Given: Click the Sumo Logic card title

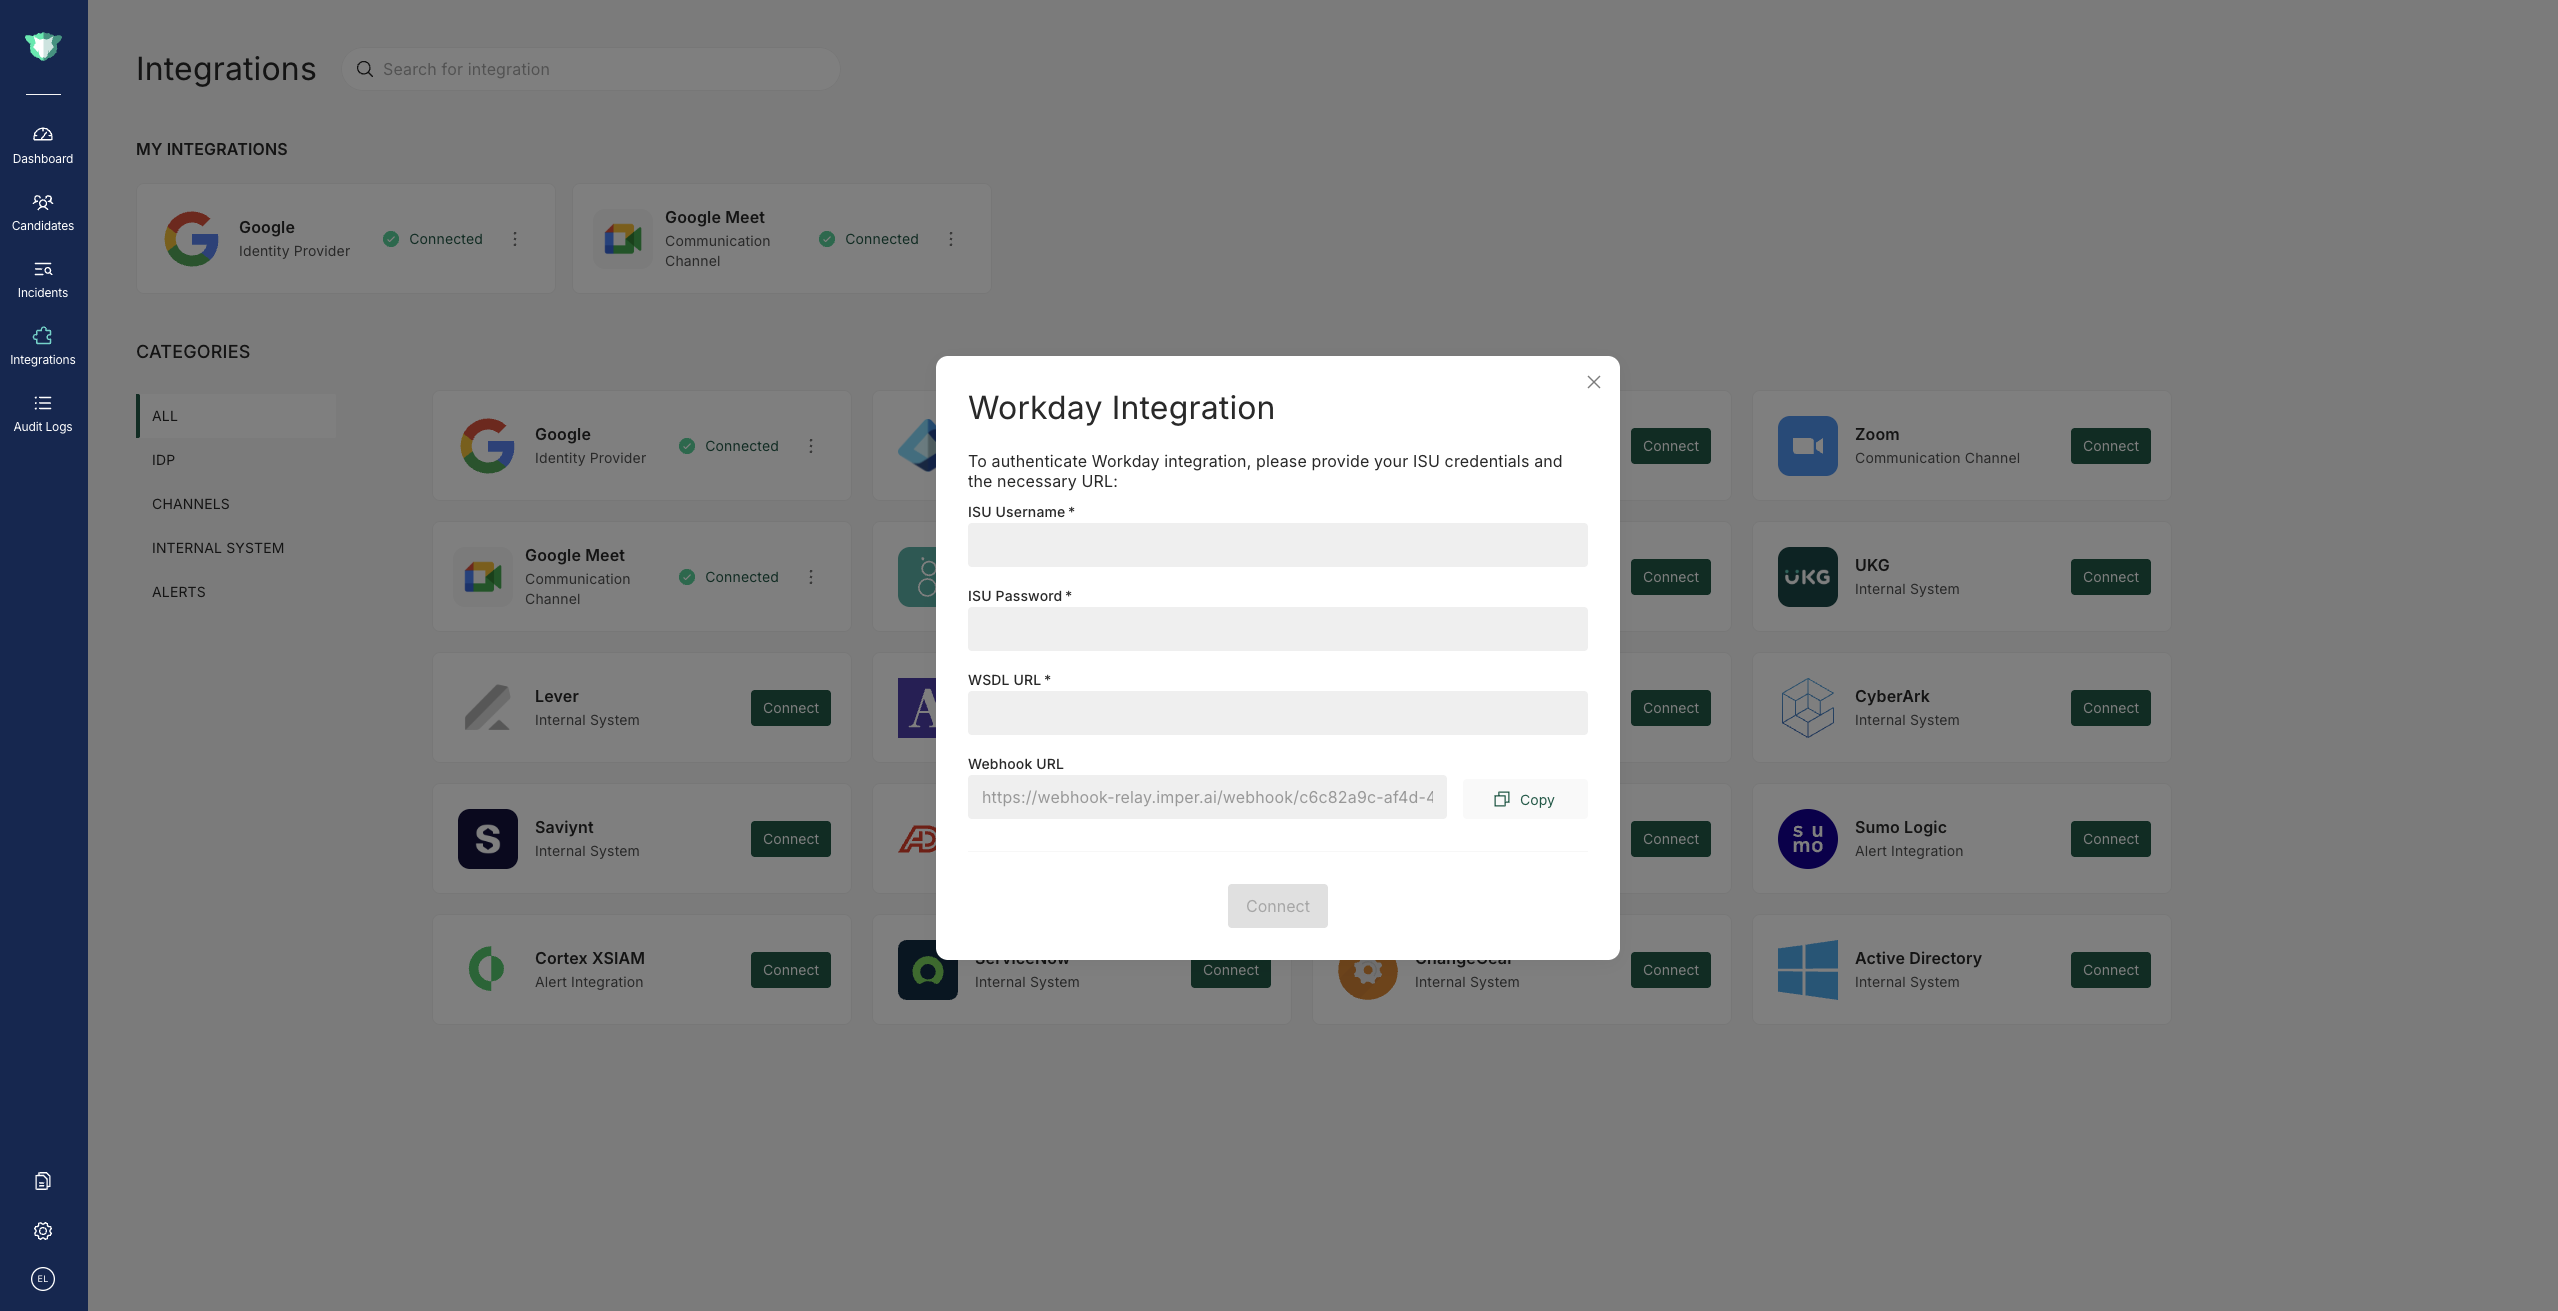Looking at the screenshot, I should [x=1901, y=827].
